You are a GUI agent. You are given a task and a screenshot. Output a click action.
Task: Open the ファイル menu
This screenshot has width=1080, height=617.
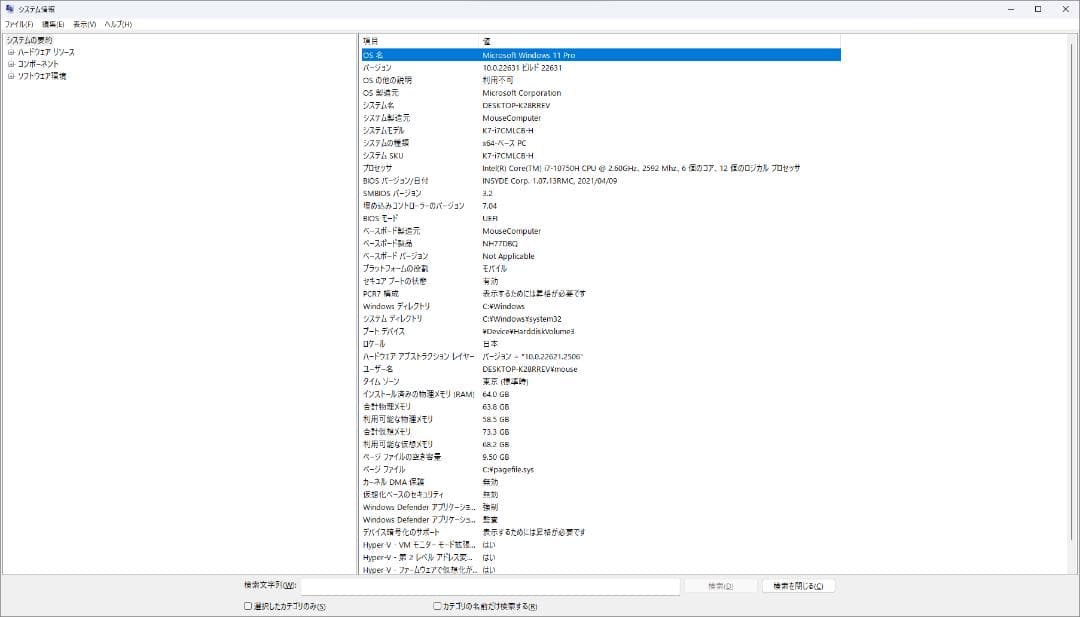click(18, 22)
